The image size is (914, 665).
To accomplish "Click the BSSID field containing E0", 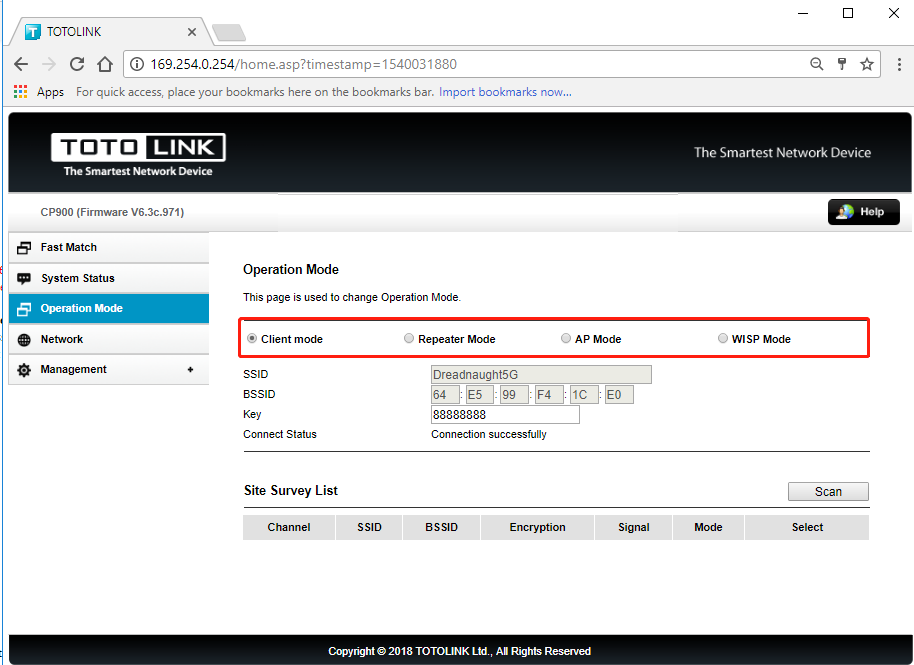I will (619, 395).
